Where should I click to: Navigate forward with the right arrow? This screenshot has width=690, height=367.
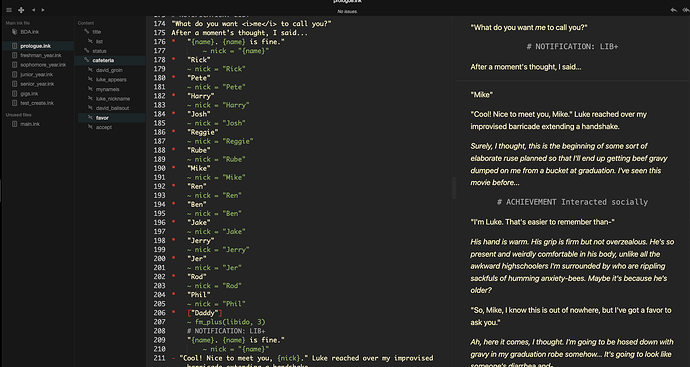point(43,10)
